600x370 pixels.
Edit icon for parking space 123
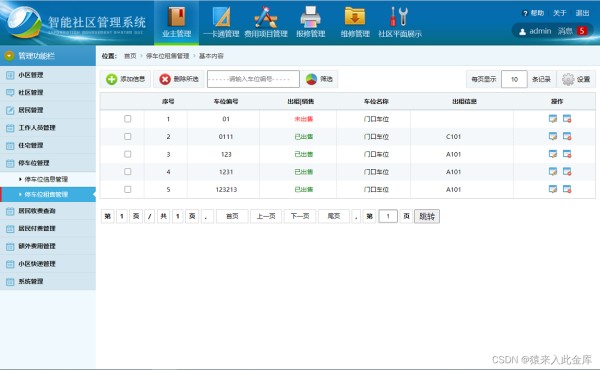click(x=553, y=154)
